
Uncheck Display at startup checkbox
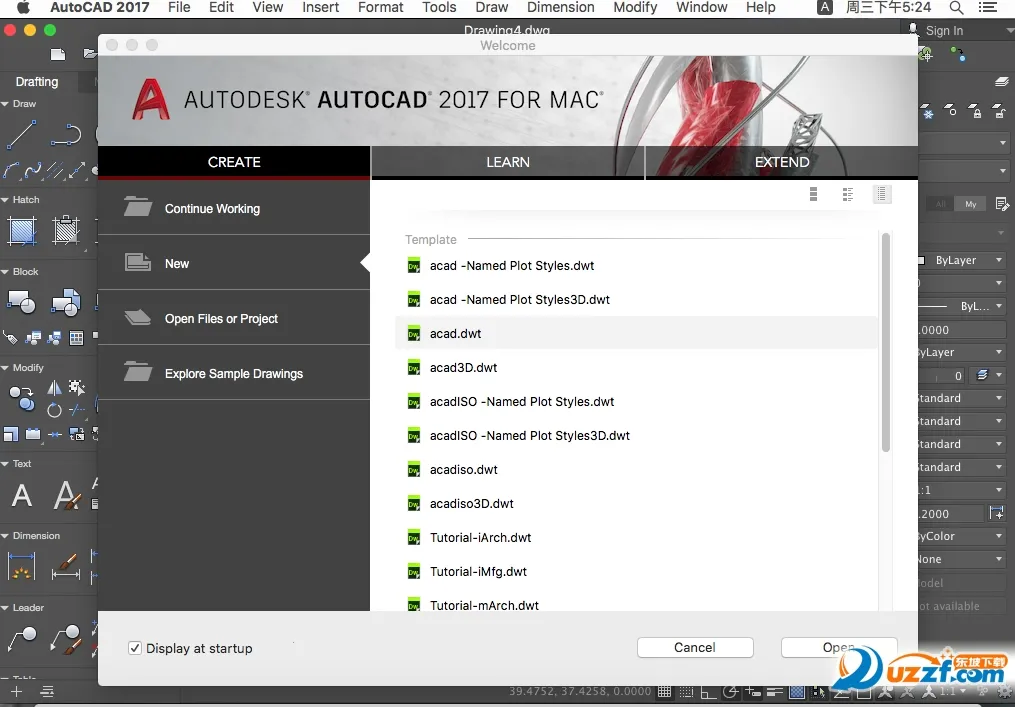pos(135,648)
